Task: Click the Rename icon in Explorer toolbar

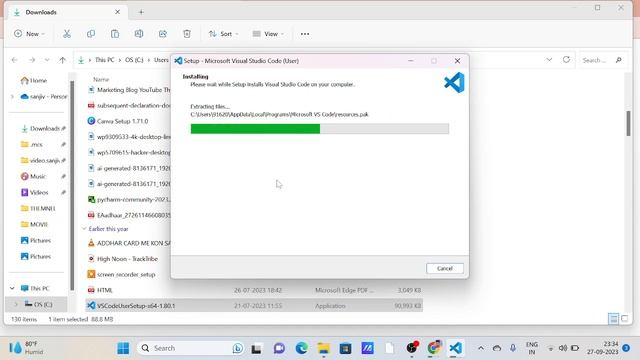Action: (x=139, y=34)
